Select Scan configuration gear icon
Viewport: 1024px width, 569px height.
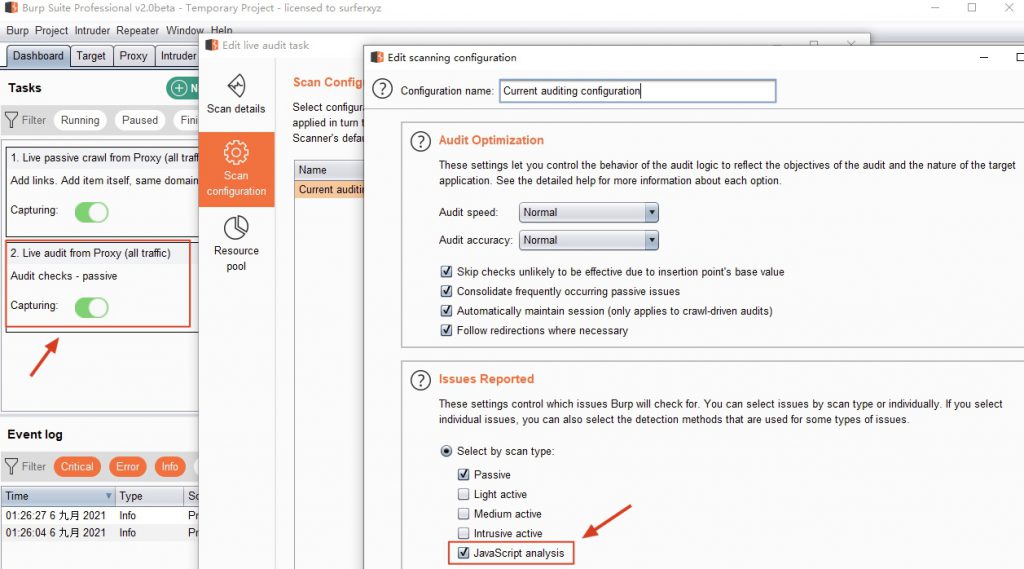pyautogui.click(x=236, y=152)
